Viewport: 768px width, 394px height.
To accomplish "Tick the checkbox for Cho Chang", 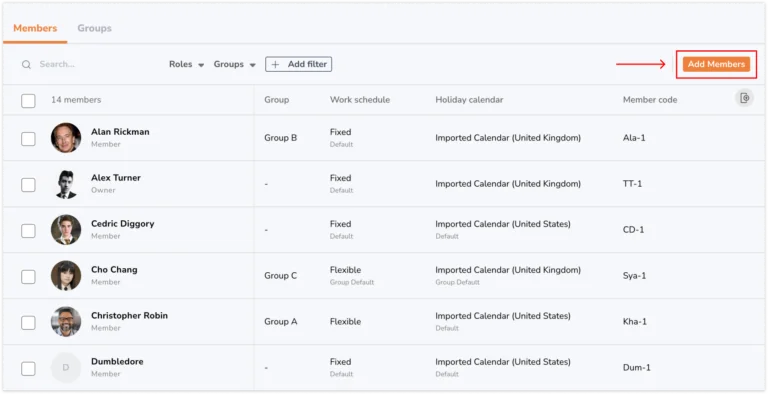I will (28, 277).
